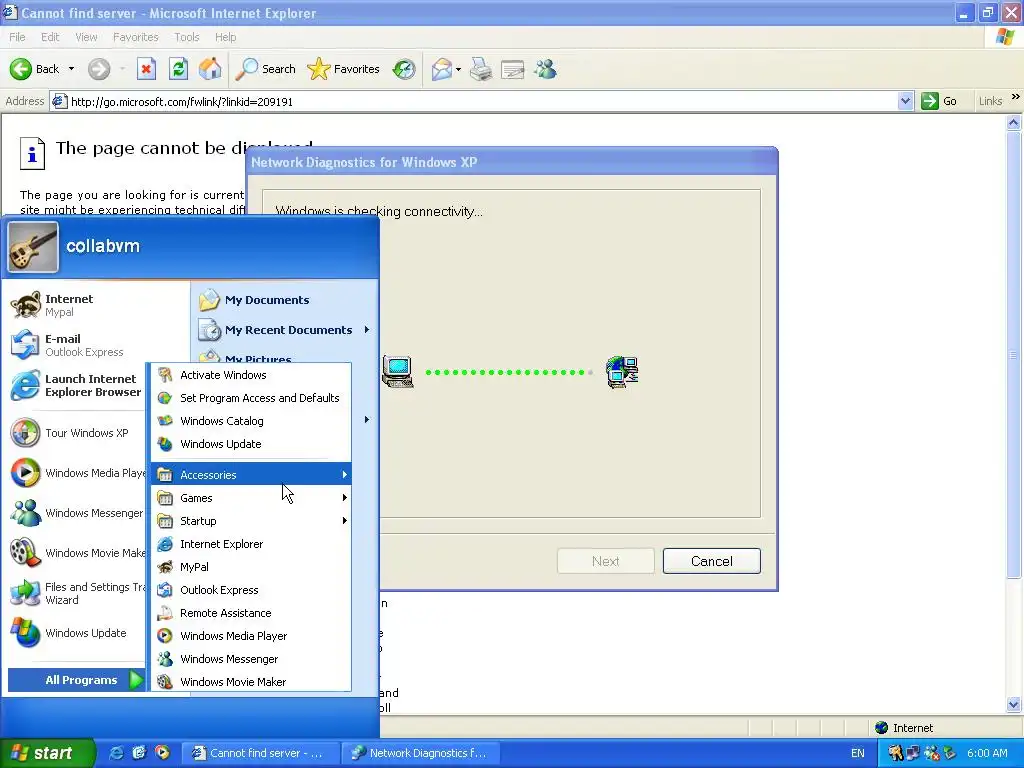Viewport: 1024px width, 768px height.
Task: Open the History icon in the IE toolbar
Action: [x=404, y=69]
